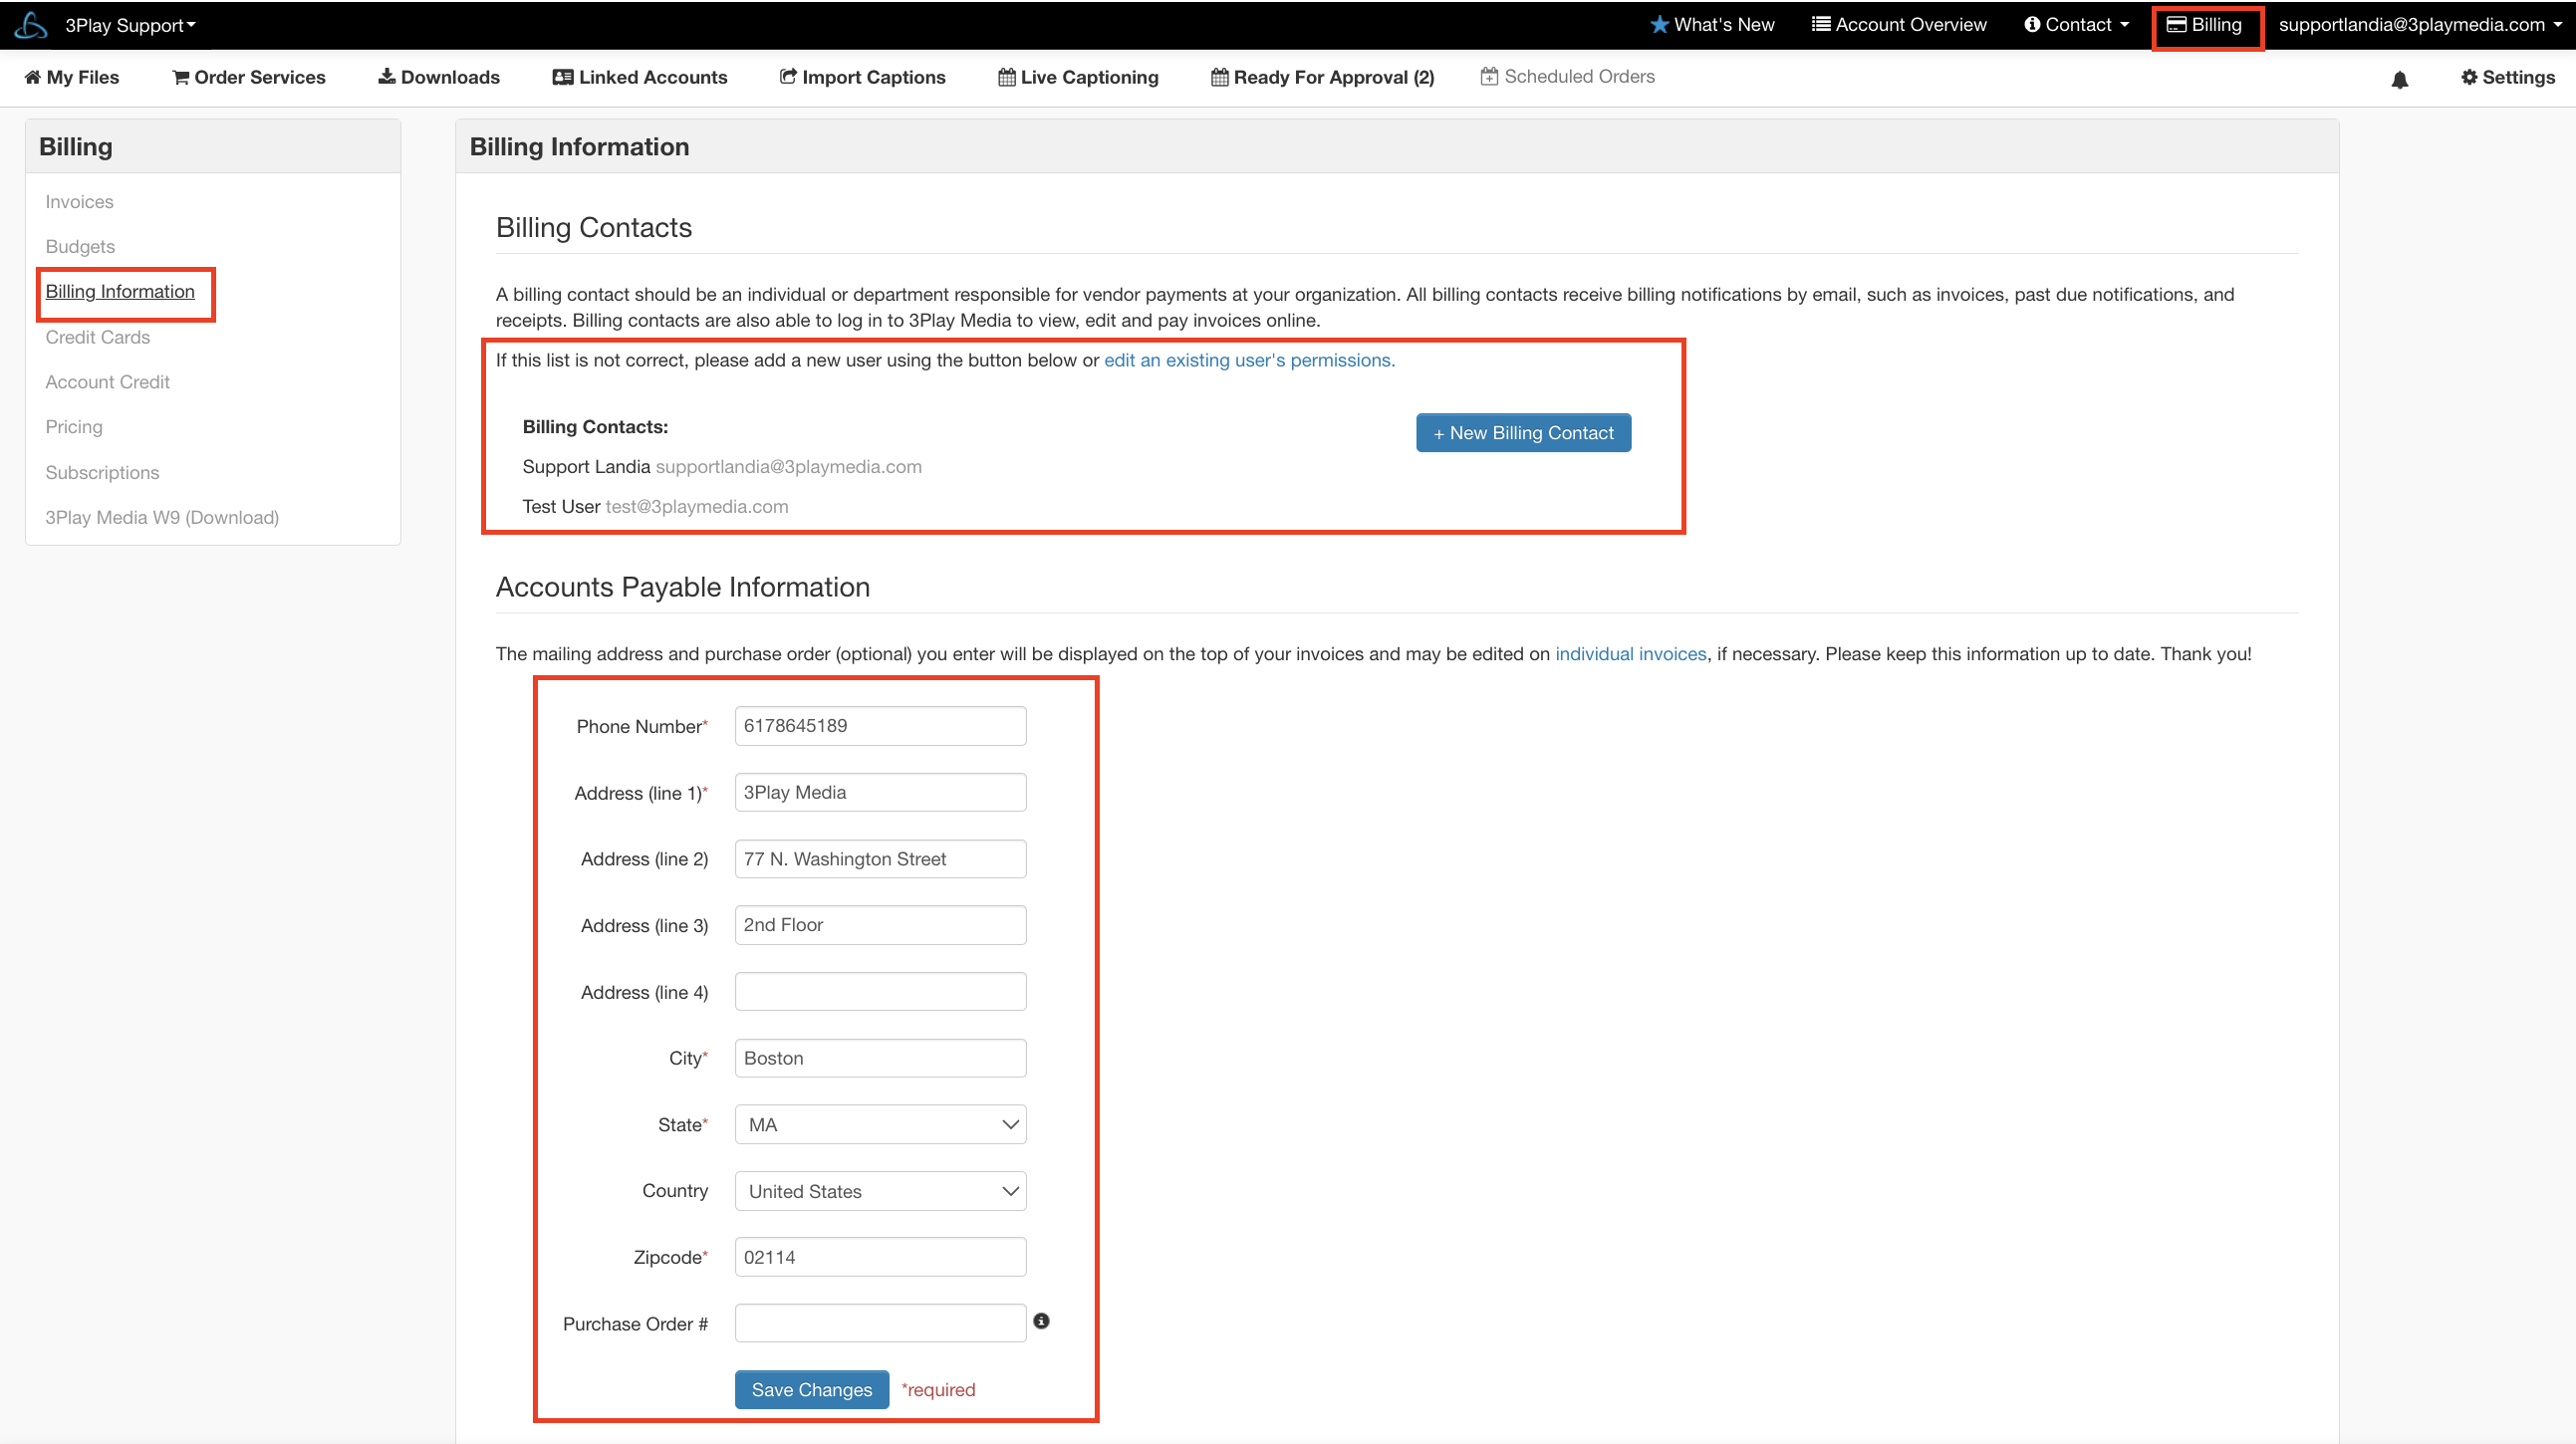Click into the empty Address (line 4) field
This screenshot has height=1444, width=2576.
point(880,992)
